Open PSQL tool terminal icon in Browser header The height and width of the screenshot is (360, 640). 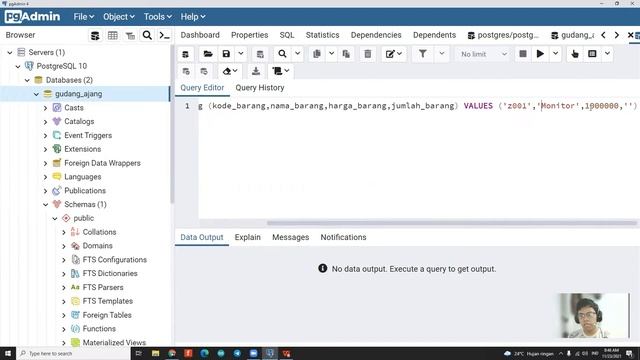coord(164,36)
